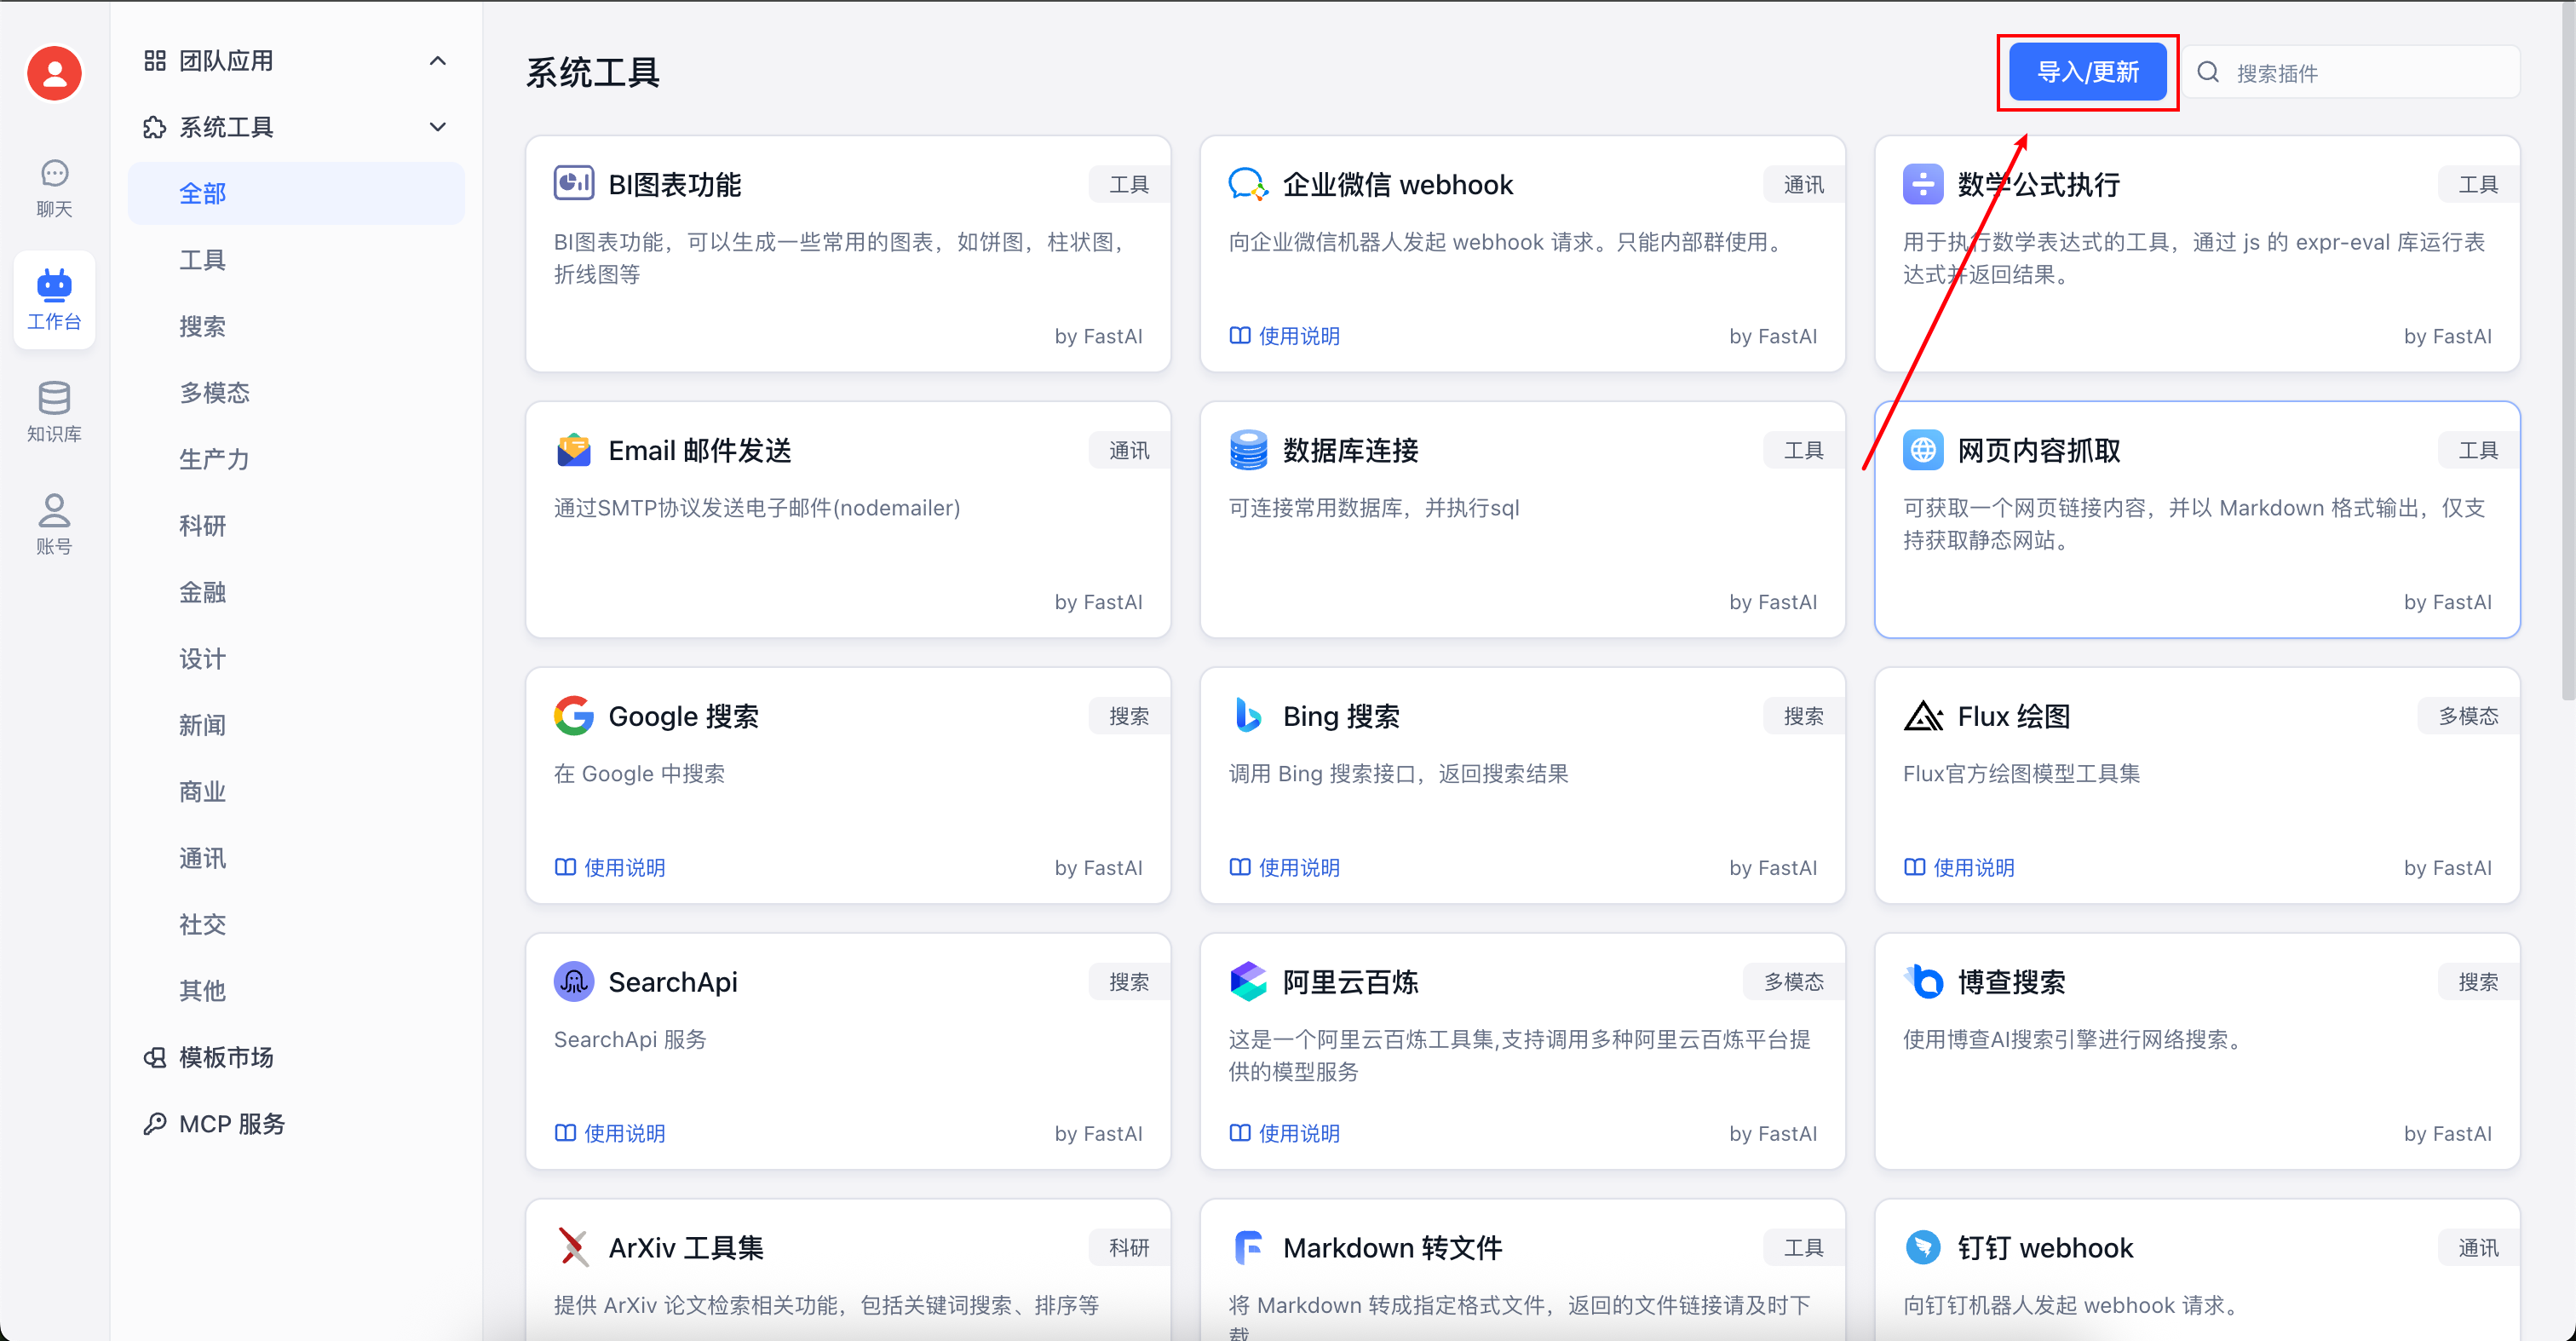Select the 商业 category
Image resolution: width=2576 pixels, height=1341 pixels.
[x=297, y=792]
